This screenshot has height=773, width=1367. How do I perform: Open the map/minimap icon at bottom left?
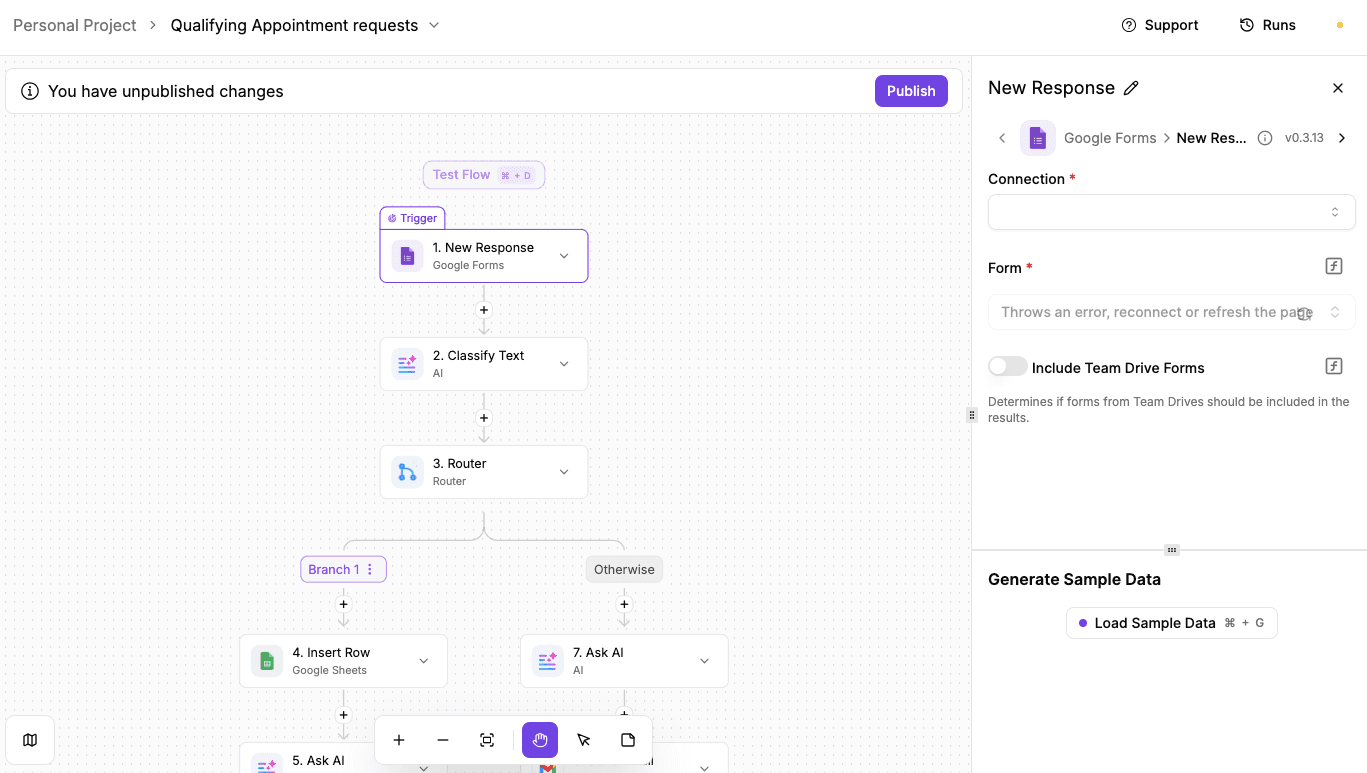tap(29, 739)
